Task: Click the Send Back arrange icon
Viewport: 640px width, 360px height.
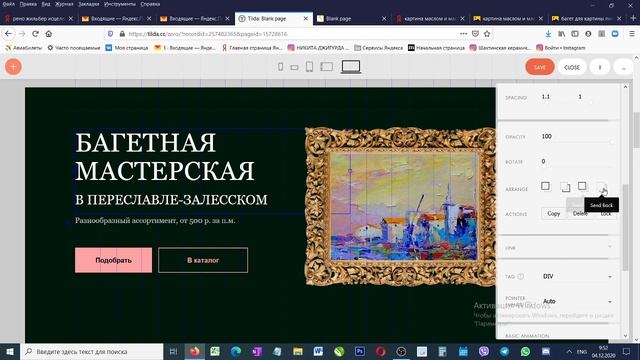Action: [602, 188]
